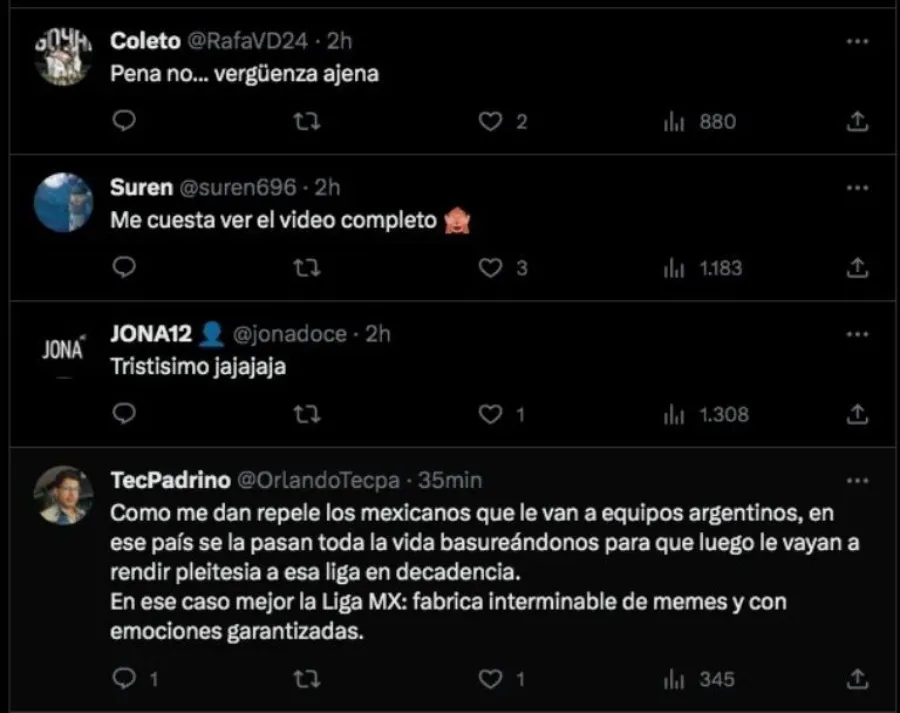Select the share icon on JONA12's tweet
This screenshot has height=713, width=900.
(x=857, y=414)
